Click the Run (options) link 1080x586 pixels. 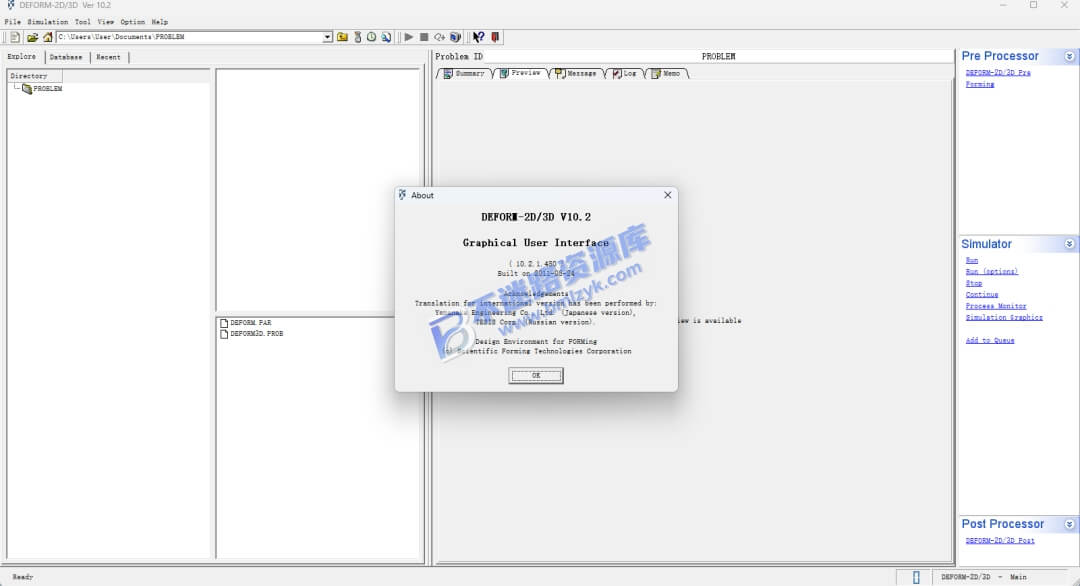pos(992,272)
